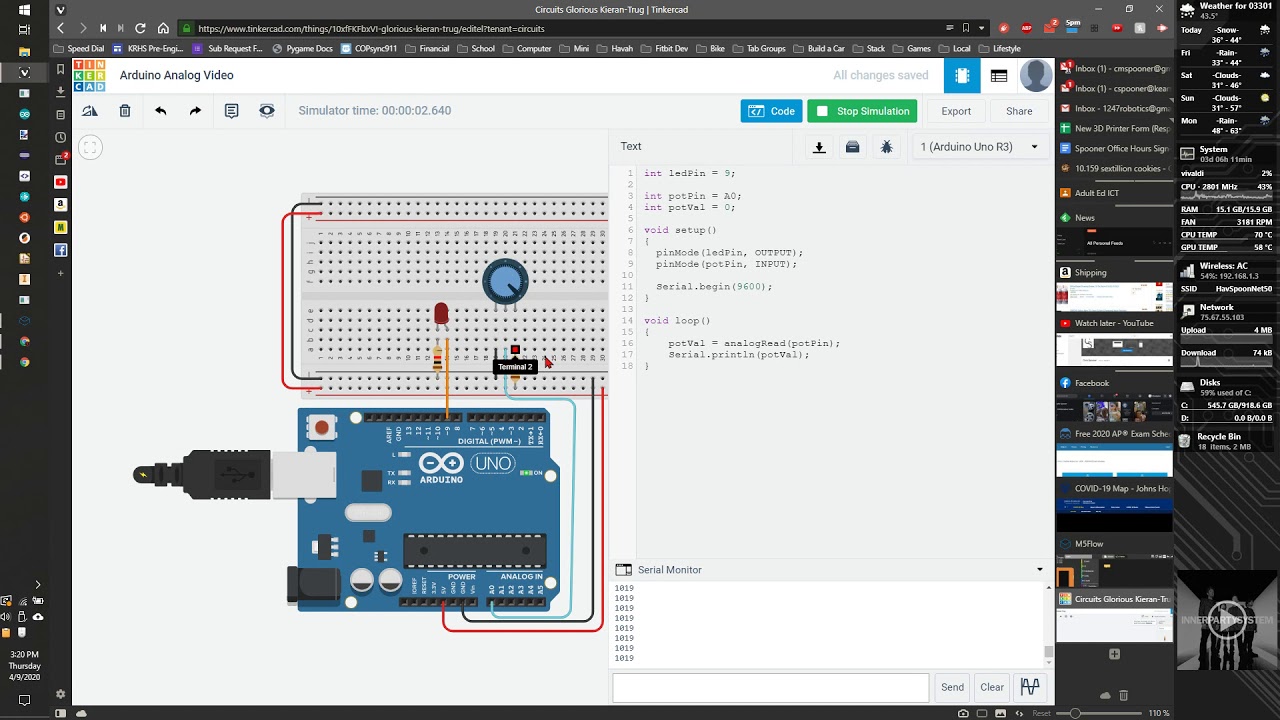Stop the running simulation
The width and height of the screenshot is (1280, 720).
[x=863, y=111]
